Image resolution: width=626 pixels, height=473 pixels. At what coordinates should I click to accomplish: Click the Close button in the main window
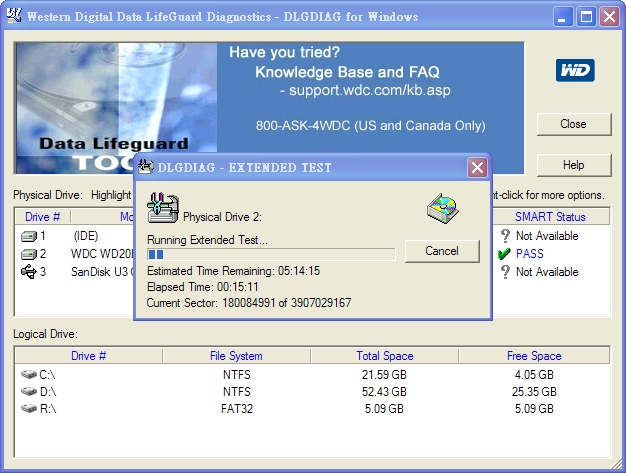[x=574, y=124]
